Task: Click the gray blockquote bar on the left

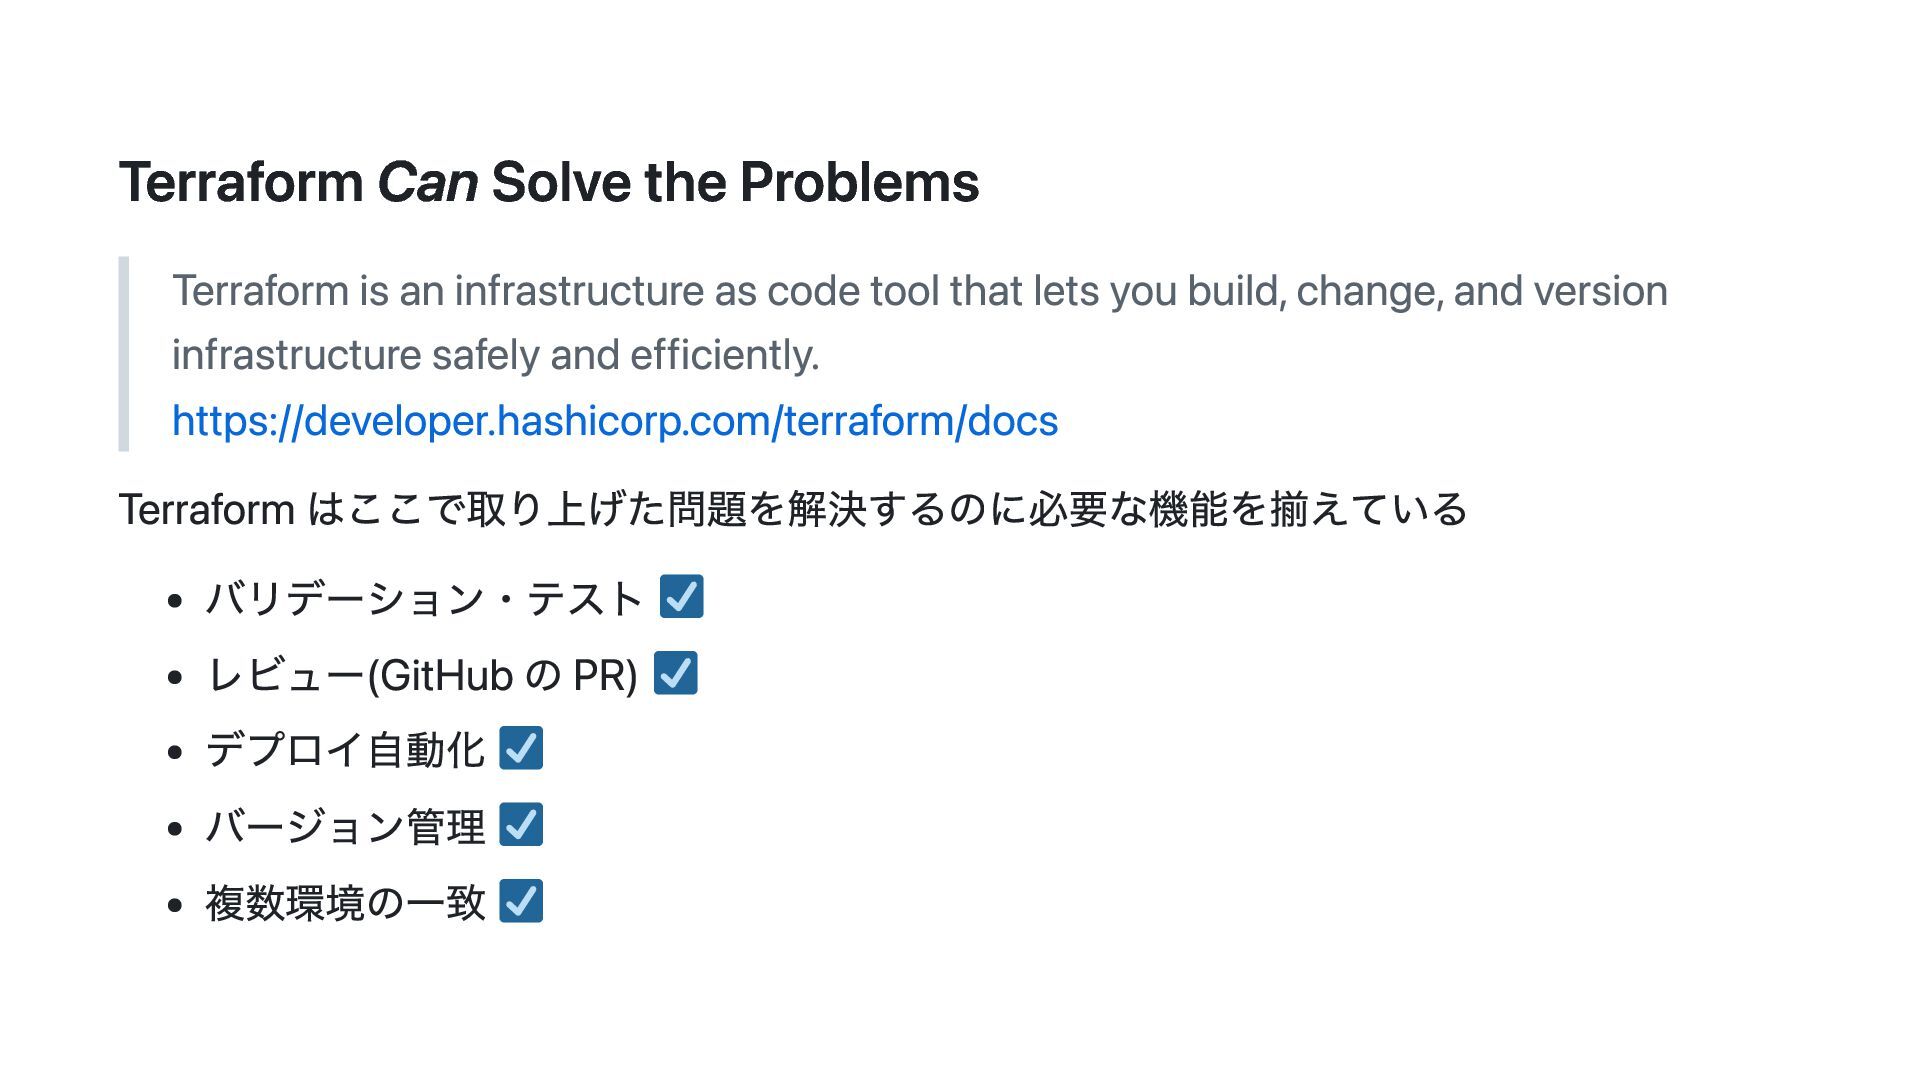Action: pos(124,354)
